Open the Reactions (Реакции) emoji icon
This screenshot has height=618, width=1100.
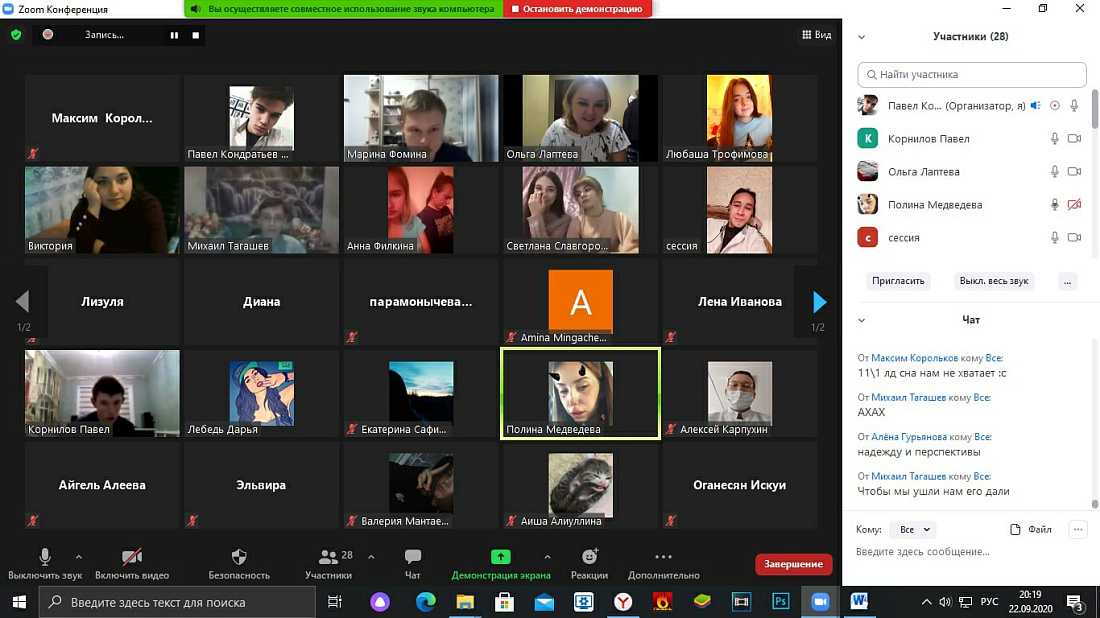pos(589,557)
